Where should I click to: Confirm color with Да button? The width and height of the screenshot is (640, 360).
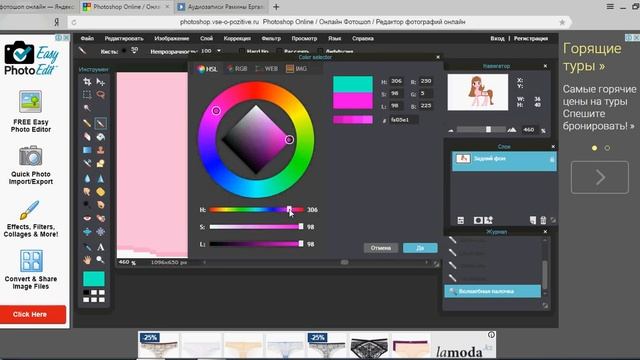pos(420,248)
